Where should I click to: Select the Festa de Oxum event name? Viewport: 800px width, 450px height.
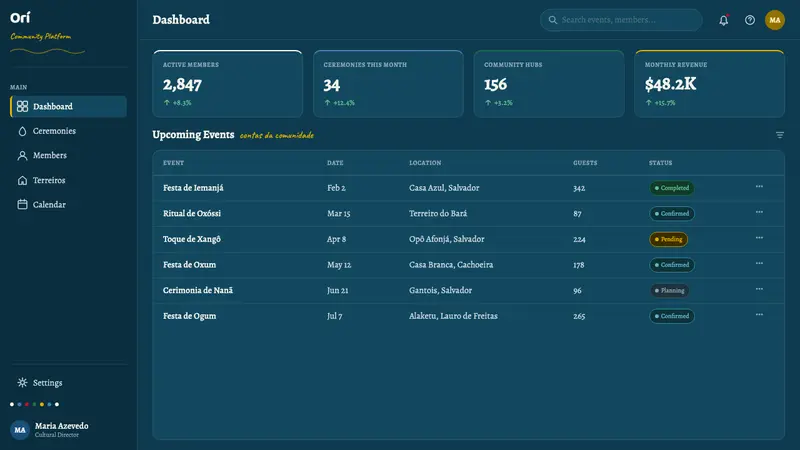189,265
